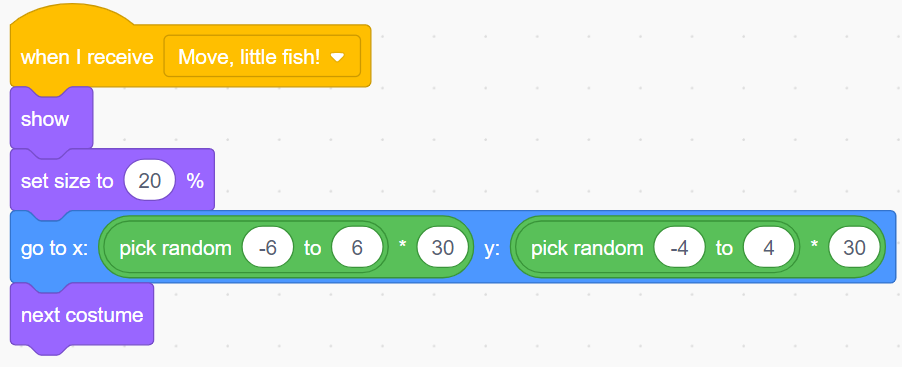Edit the y multiplier value 30
Screen dimensions: 902x367
[x=854, y=249]
